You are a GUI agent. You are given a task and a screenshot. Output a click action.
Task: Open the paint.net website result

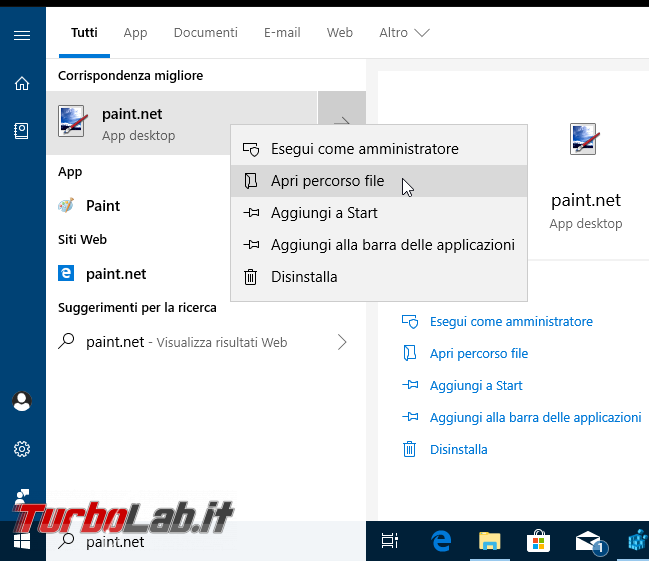[139, 274]
